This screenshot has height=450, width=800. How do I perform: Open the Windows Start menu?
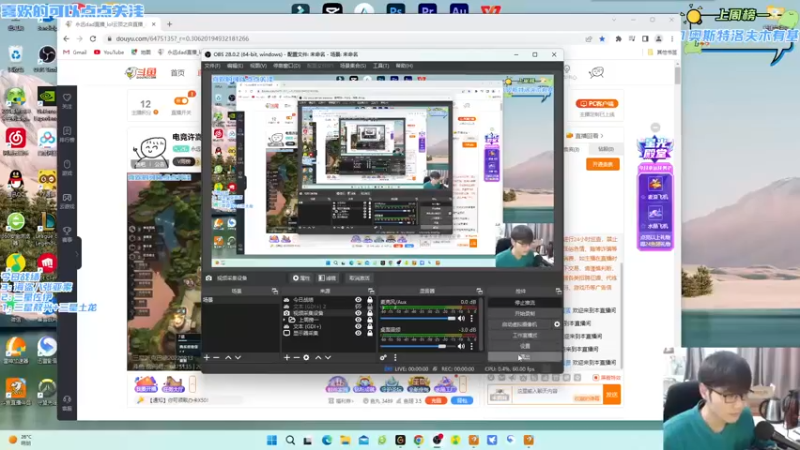272,440
